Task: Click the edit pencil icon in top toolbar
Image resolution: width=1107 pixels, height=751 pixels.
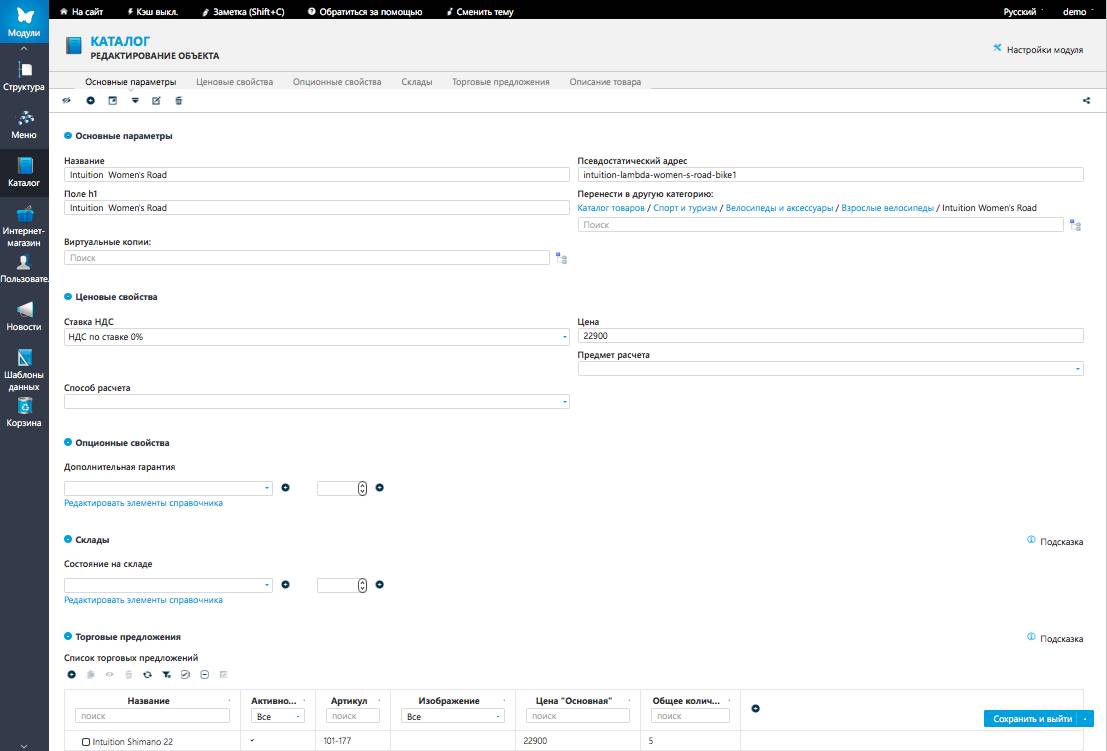Action: [156, 100]
